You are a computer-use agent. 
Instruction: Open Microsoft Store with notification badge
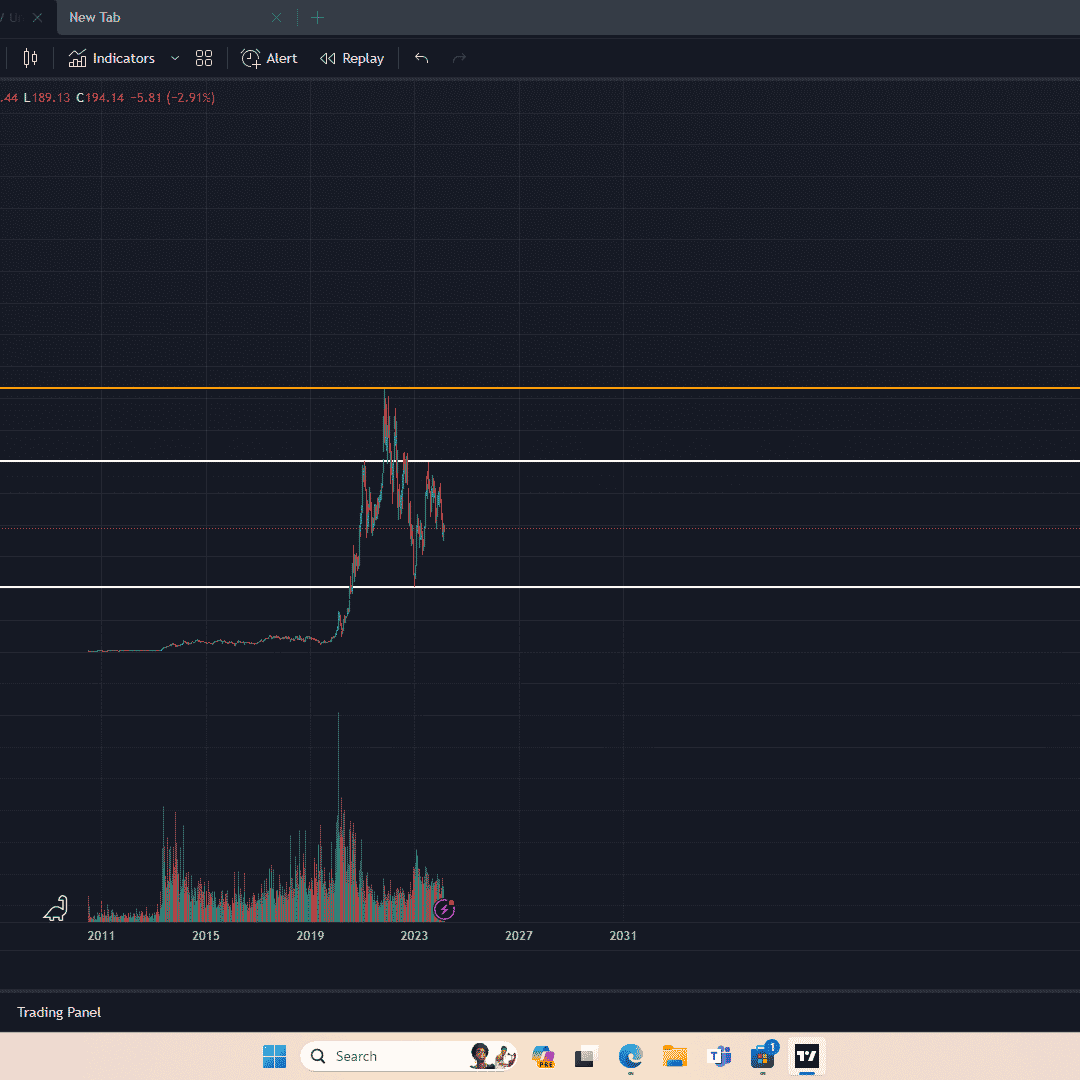click(763, 1055)
